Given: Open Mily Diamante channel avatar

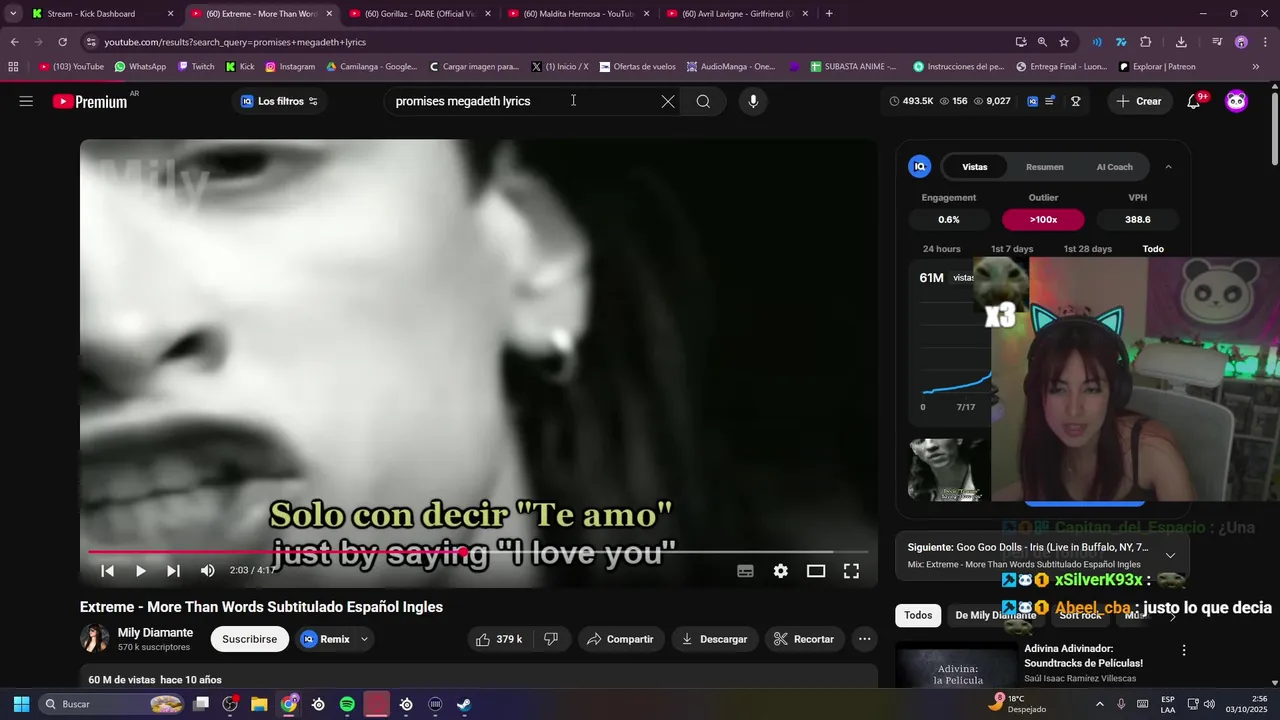Looking at the screenshot, I should 95,638.
